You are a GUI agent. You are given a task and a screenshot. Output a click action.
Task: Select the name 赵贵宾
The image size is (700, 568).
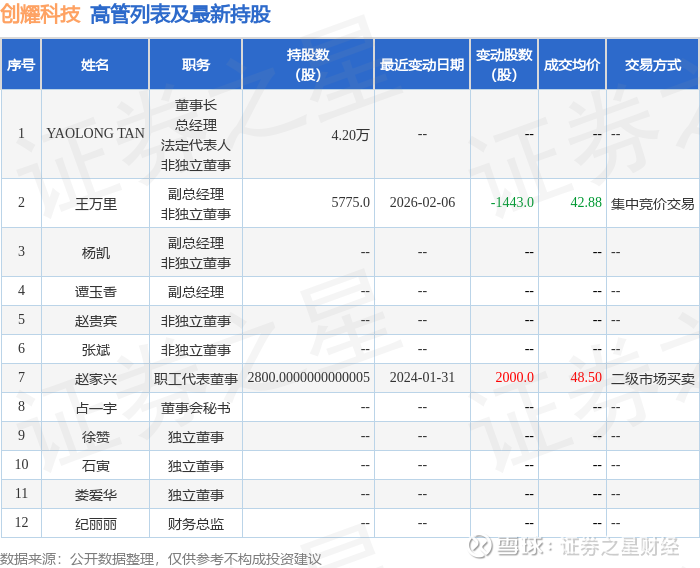[96, 321]
